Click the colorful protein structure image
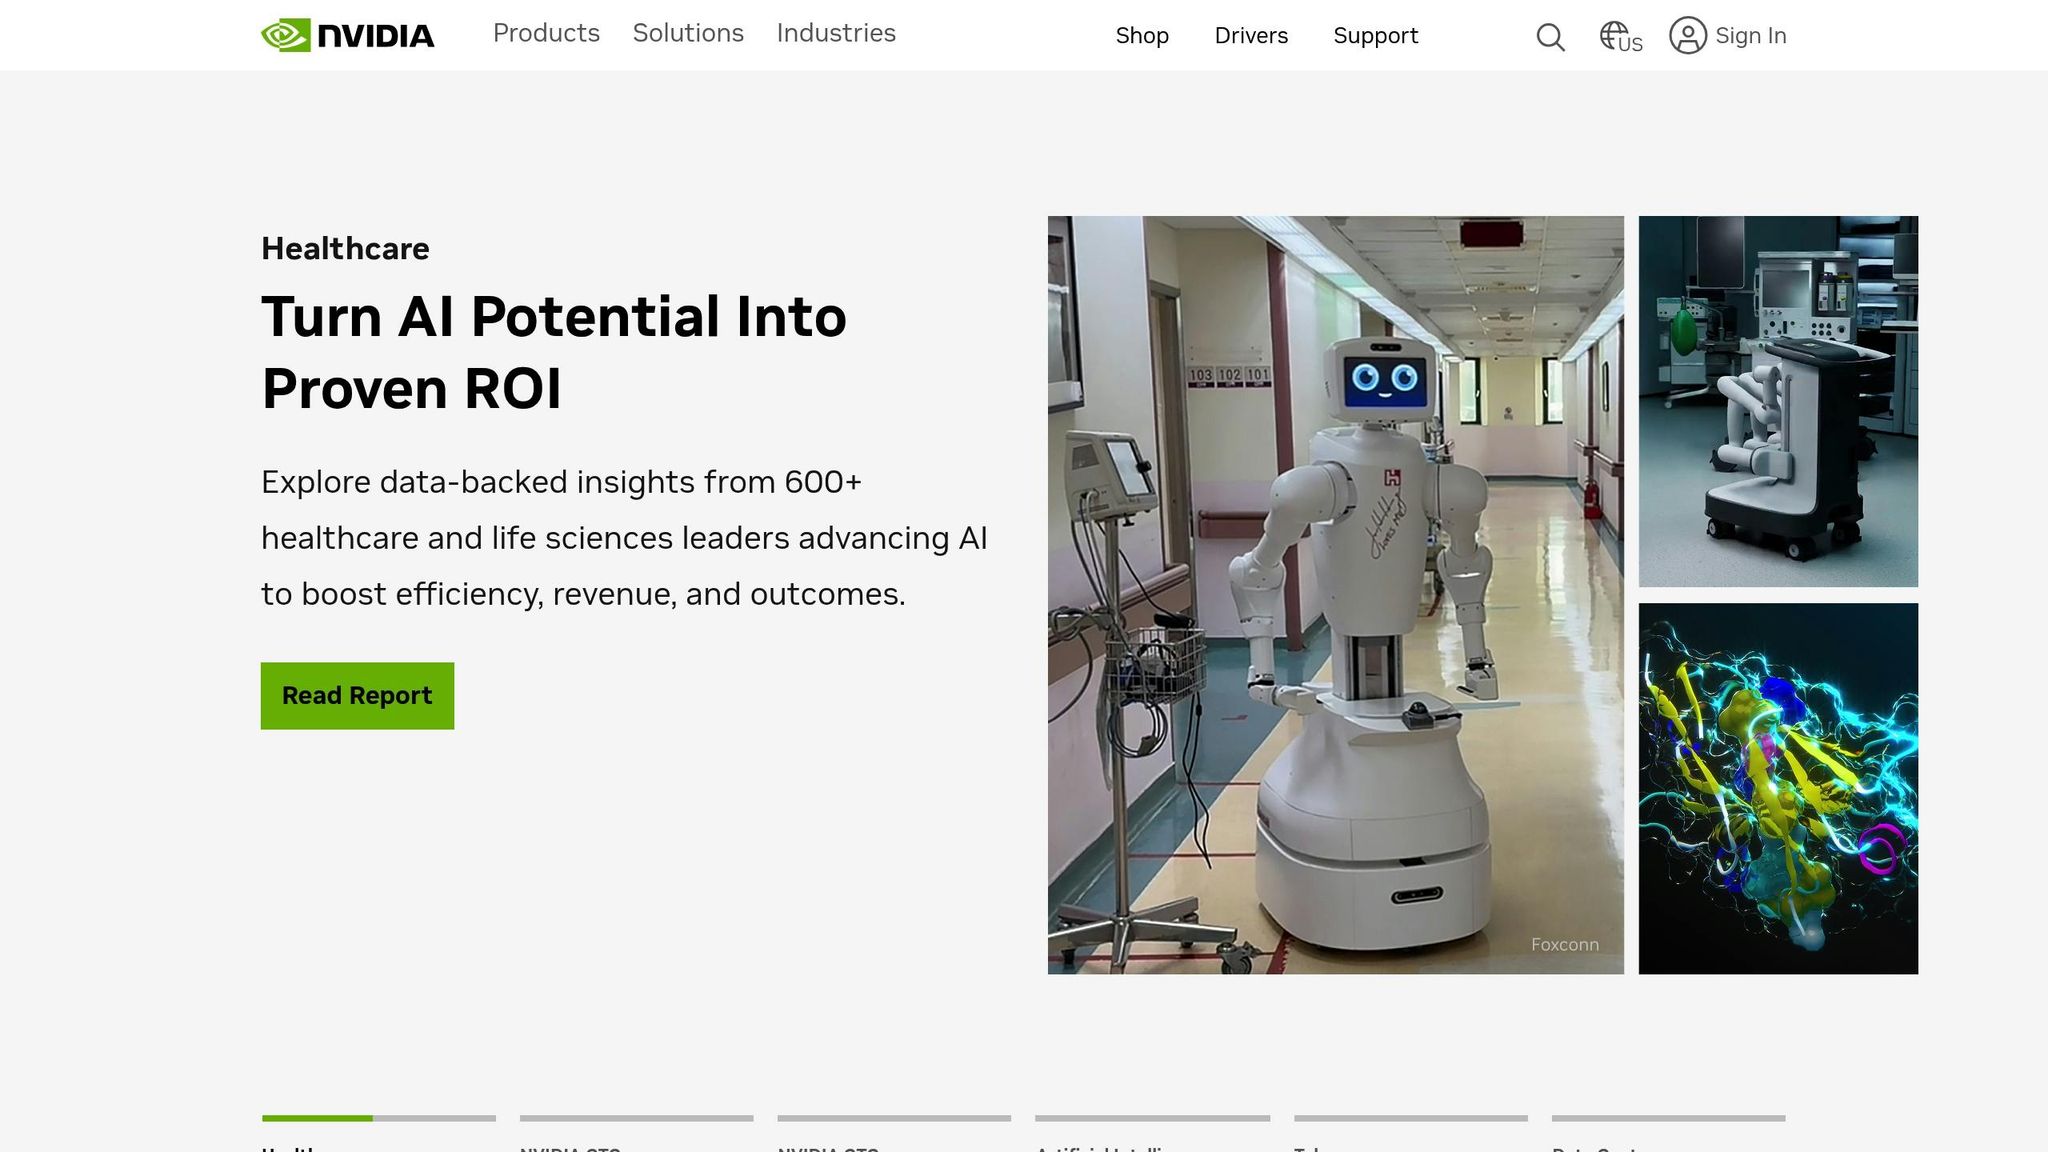Screen dimensions: 2048x1152 tap(1778, 788)
